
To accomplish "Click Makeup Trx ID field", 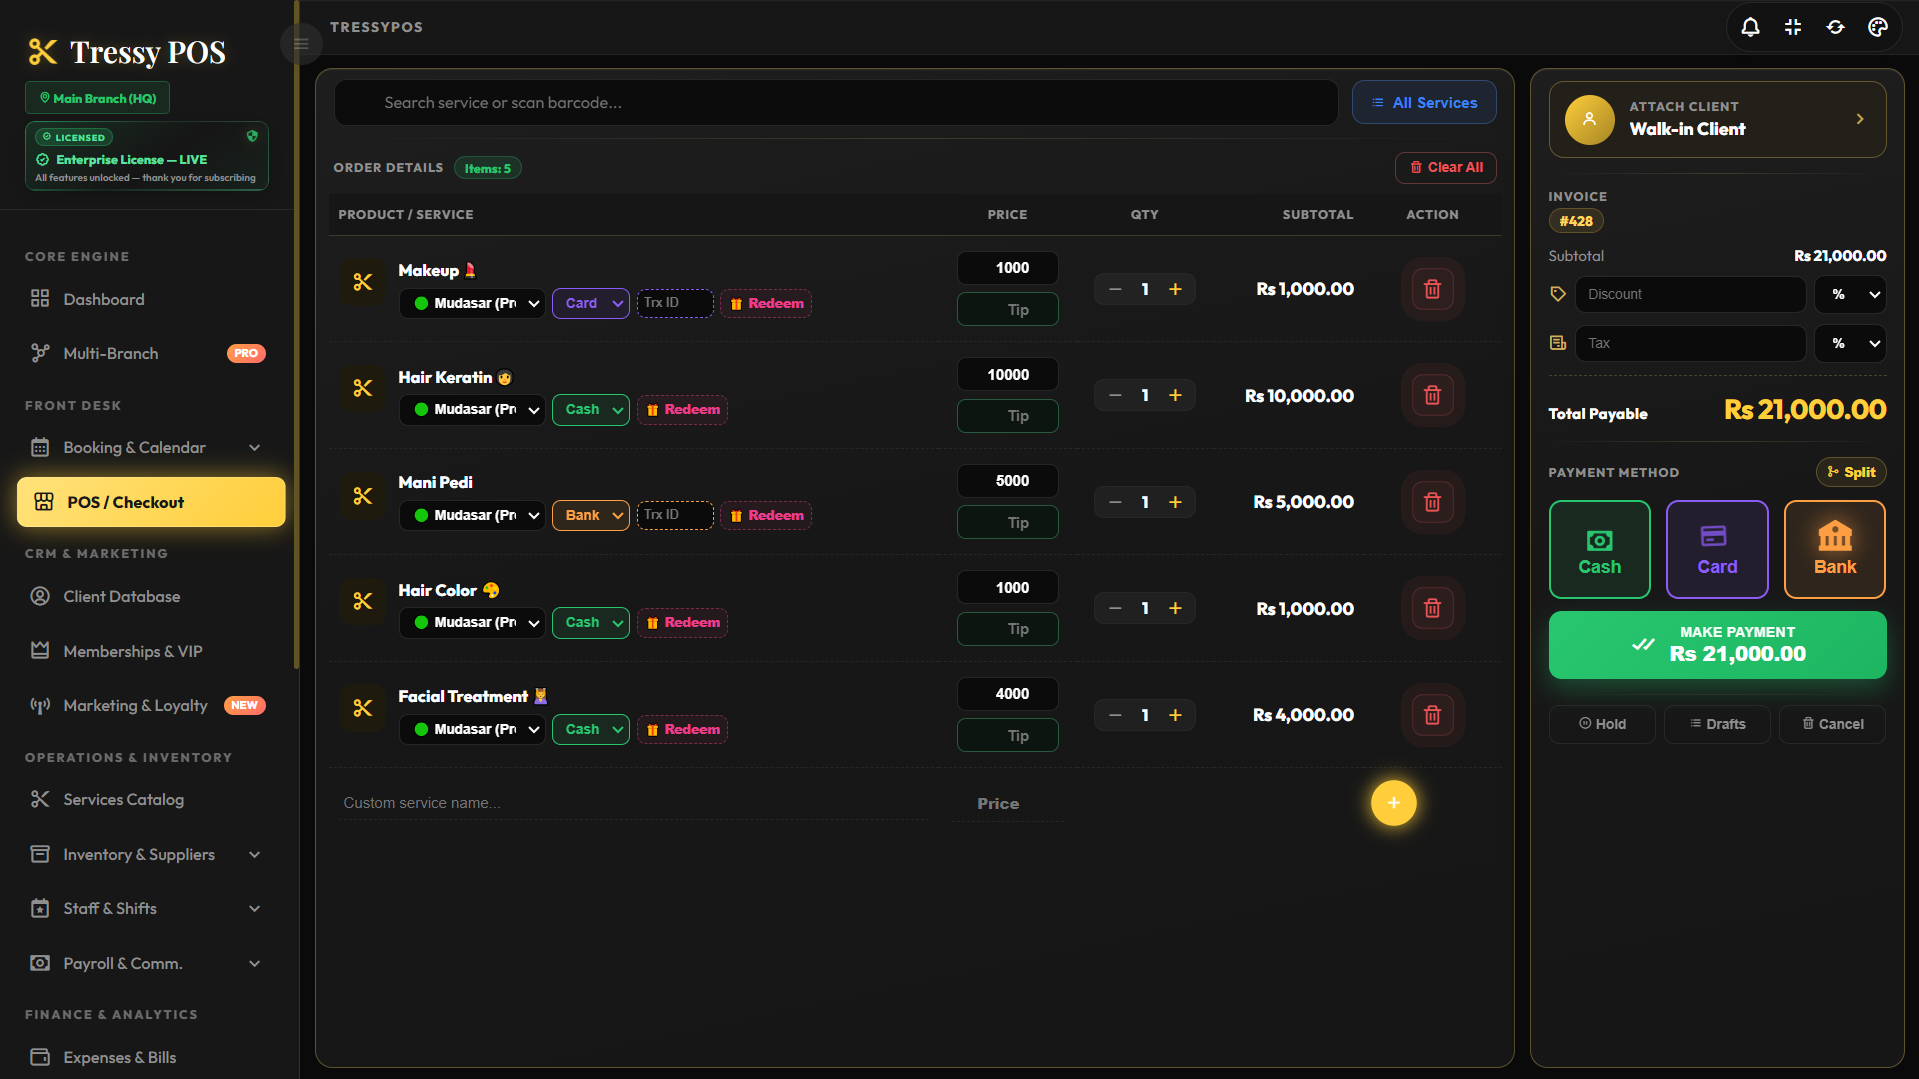I will pyautogui.click(x=675, y=303).
